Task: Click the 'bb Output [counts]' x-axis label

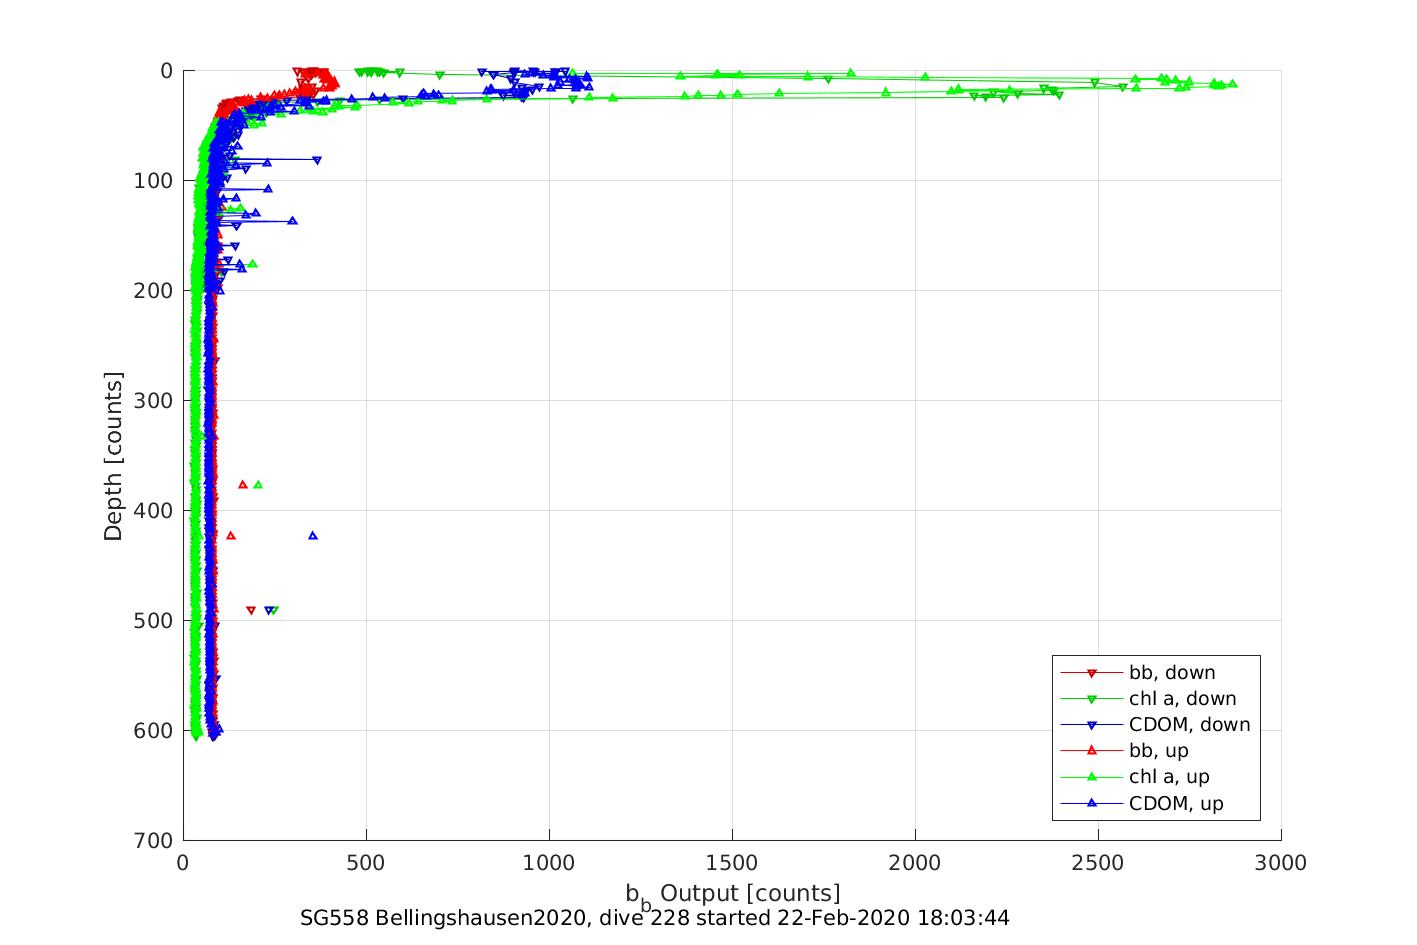Action: [733, 895]
